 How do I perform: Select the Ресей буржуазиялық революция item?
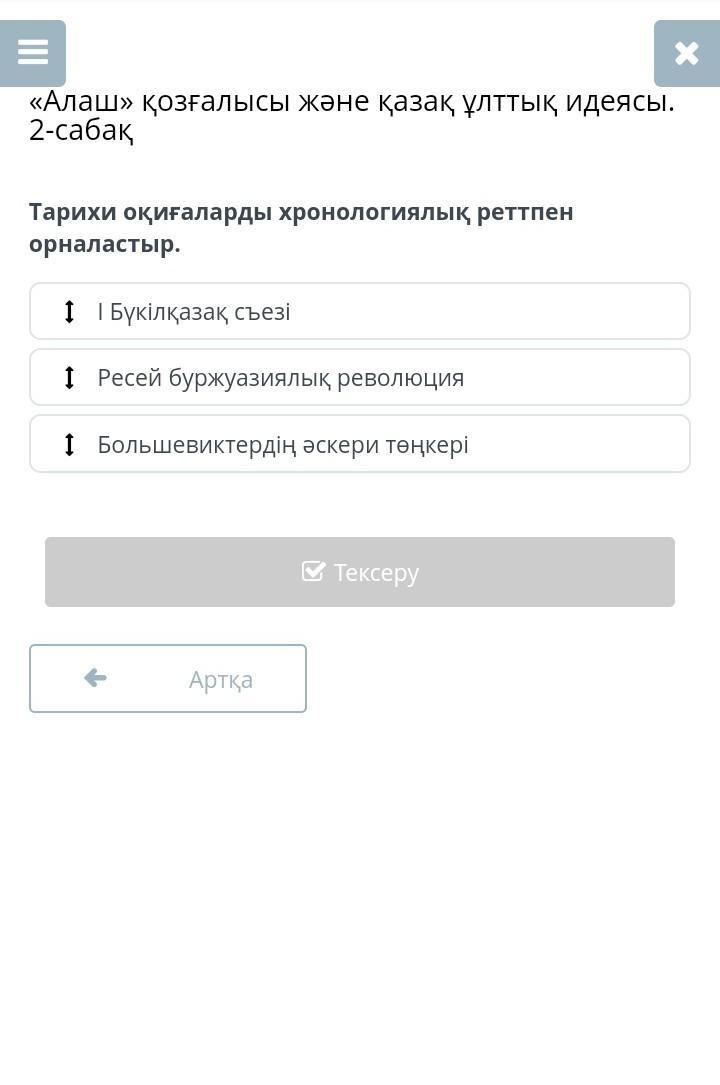tap(360, 378)
